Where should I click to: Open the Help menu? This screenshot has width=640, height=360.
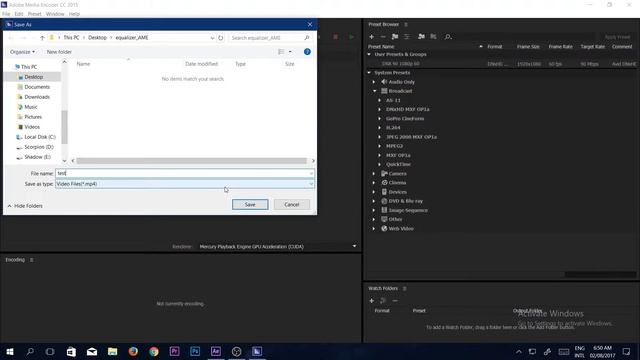point(74,14)
